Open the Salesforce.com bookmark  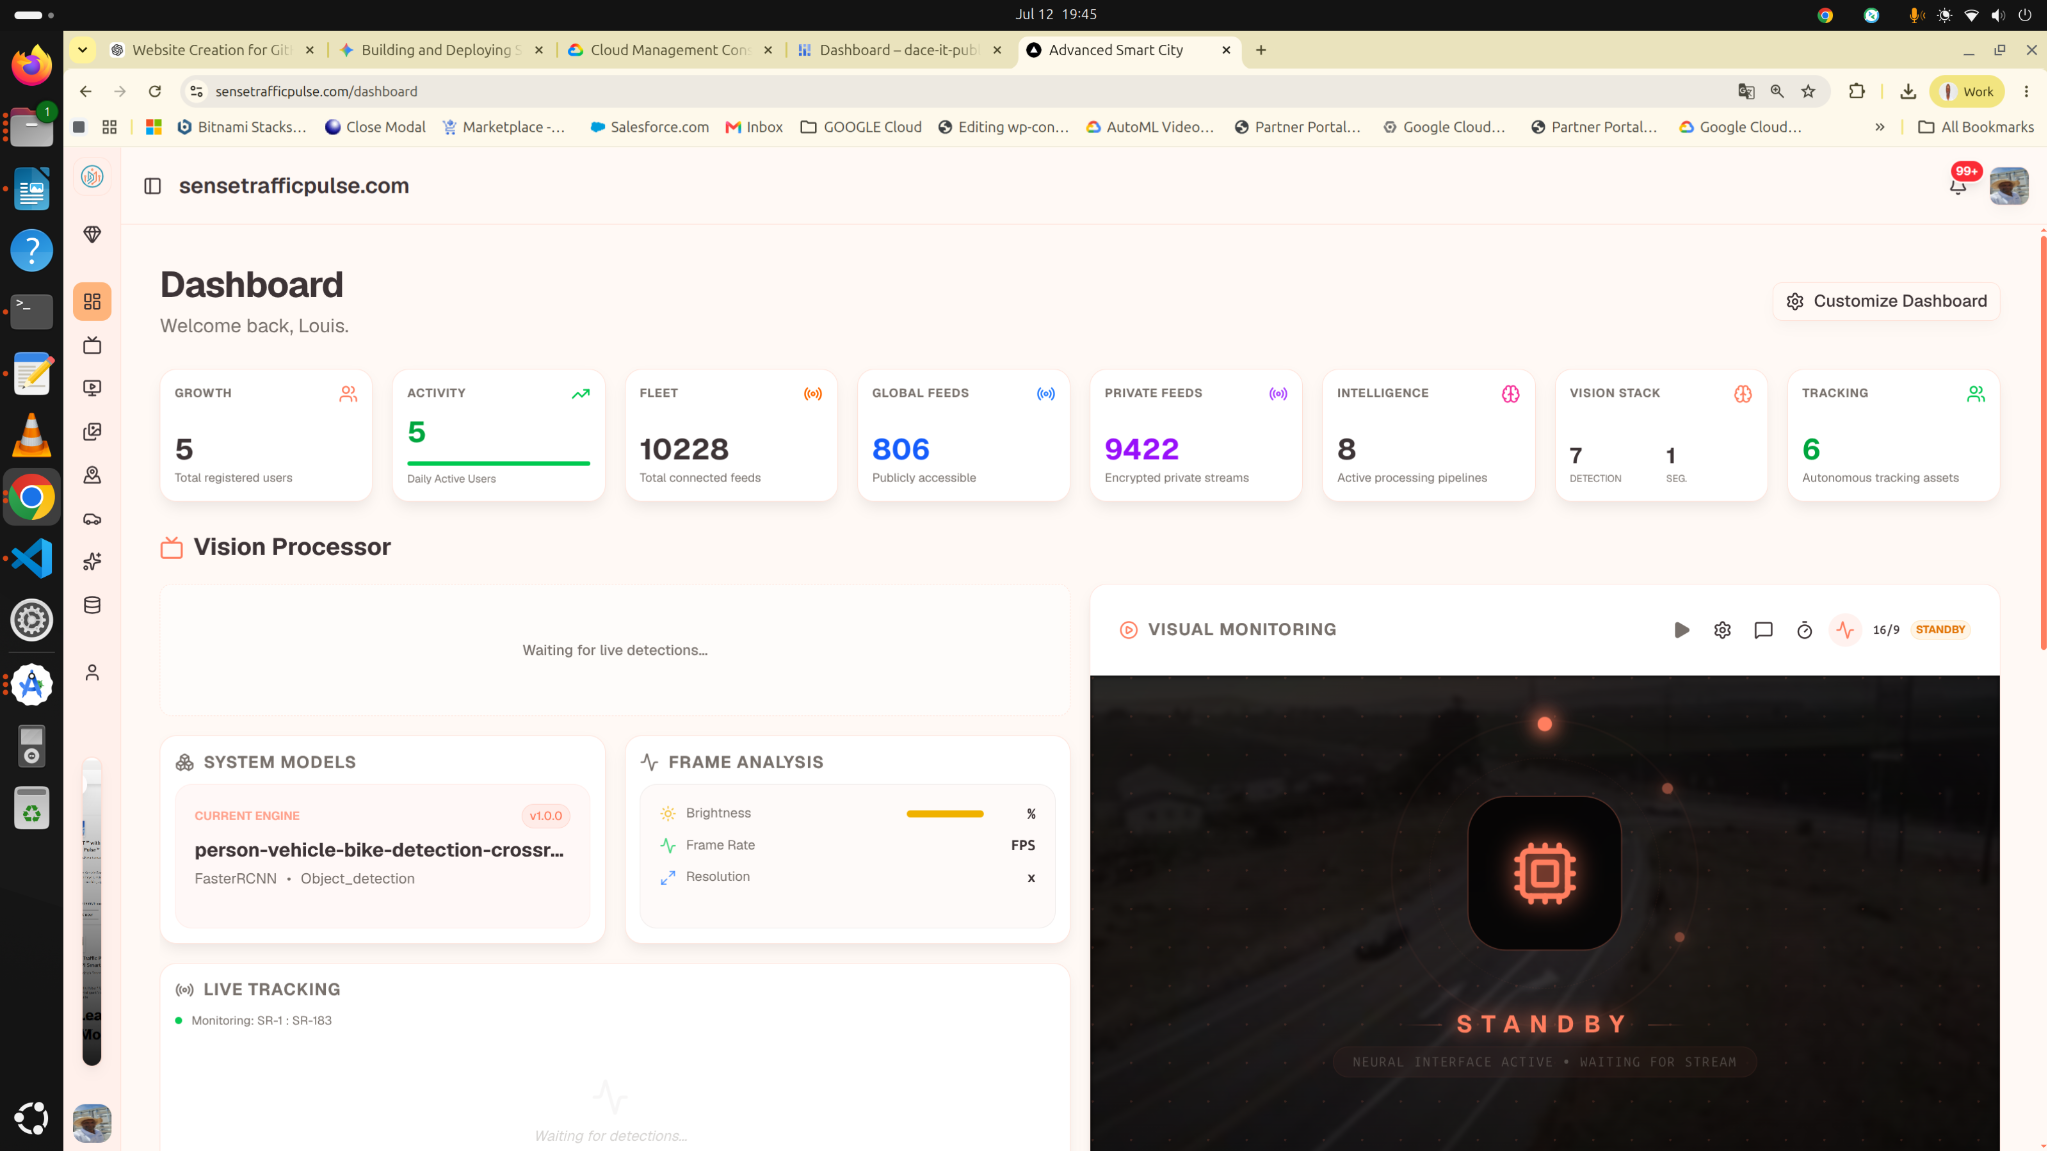click(x=649, y=127)
